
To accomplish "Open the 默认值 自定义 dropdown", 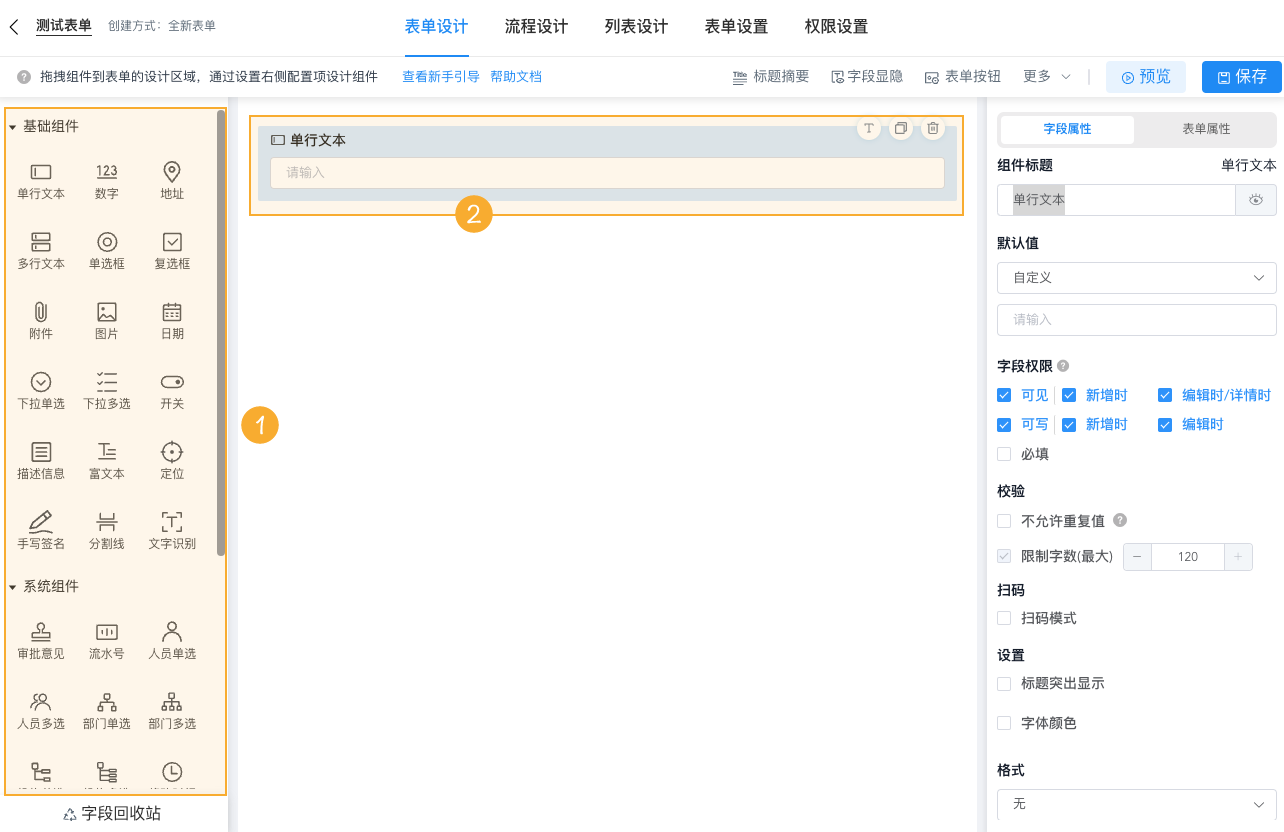I will [1136, 277].
